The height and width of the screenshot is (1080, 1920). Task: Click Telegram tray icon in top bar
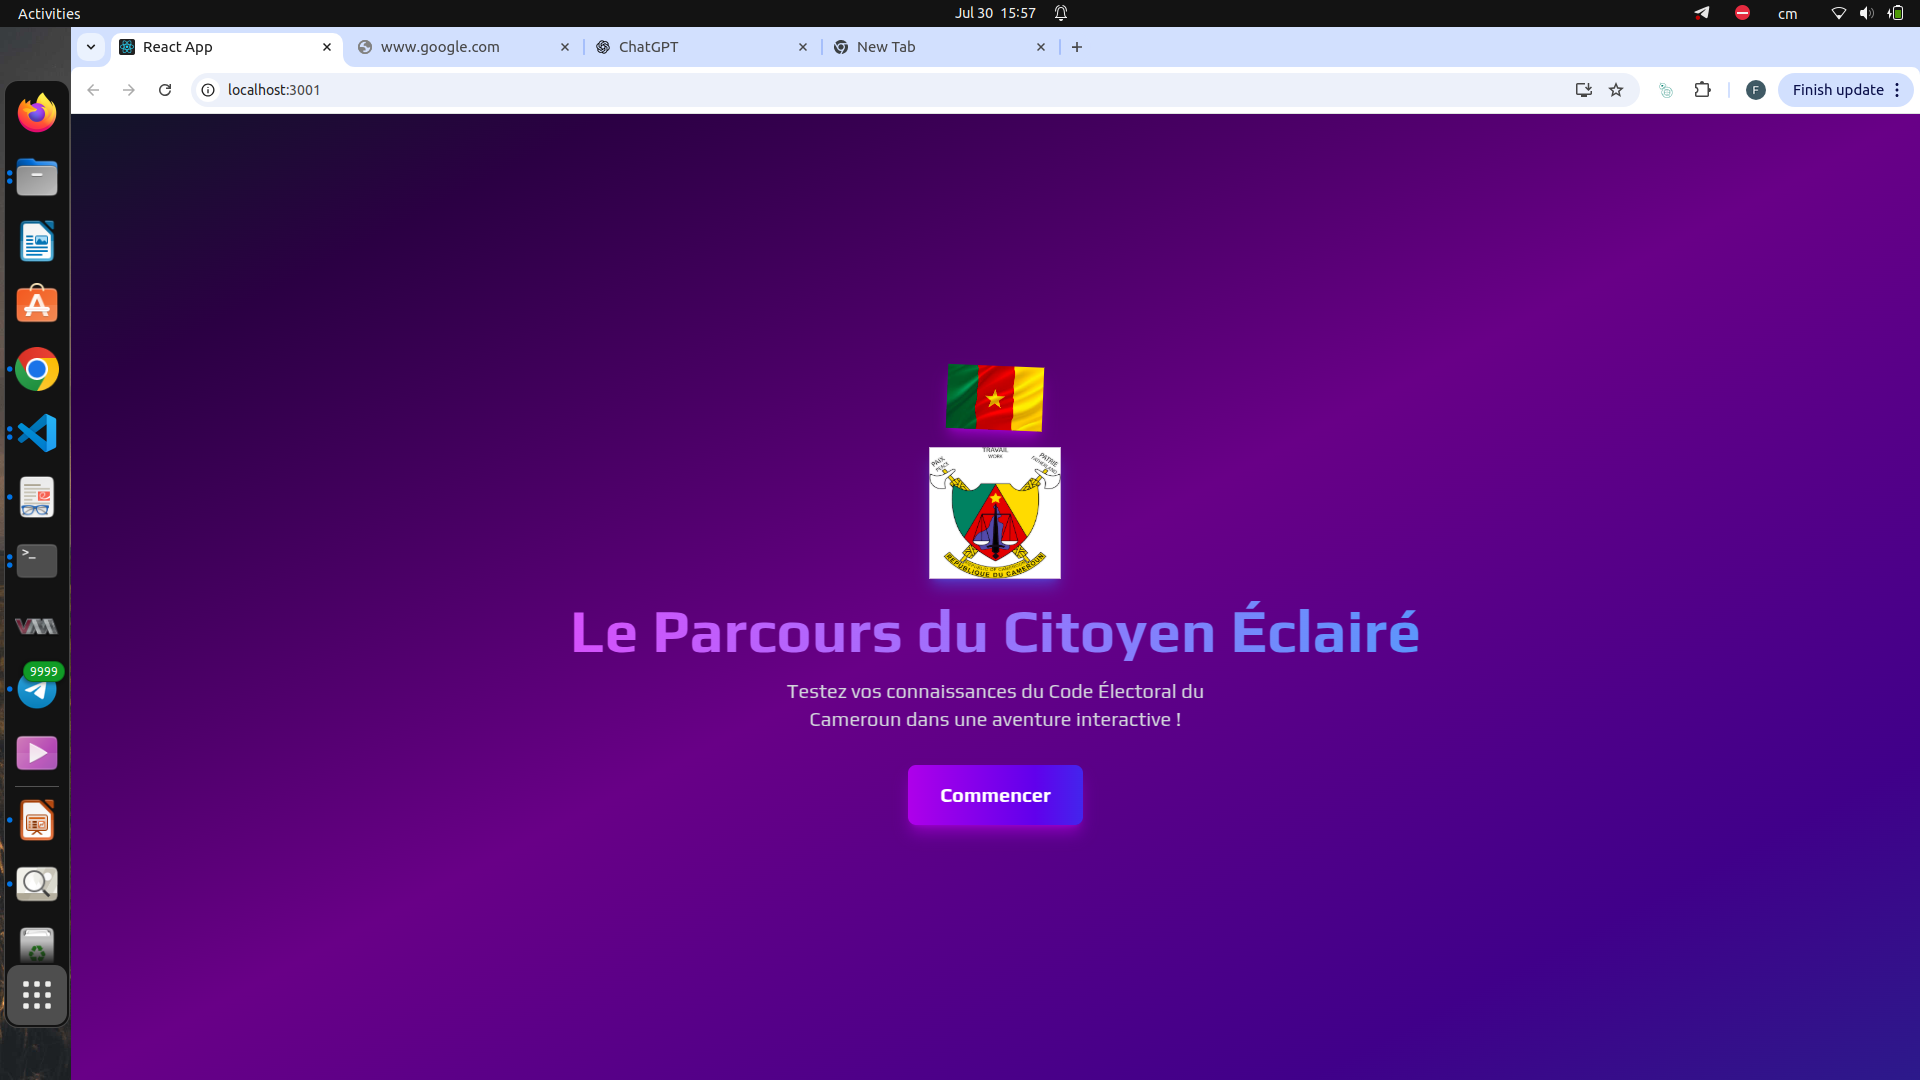1702,13
